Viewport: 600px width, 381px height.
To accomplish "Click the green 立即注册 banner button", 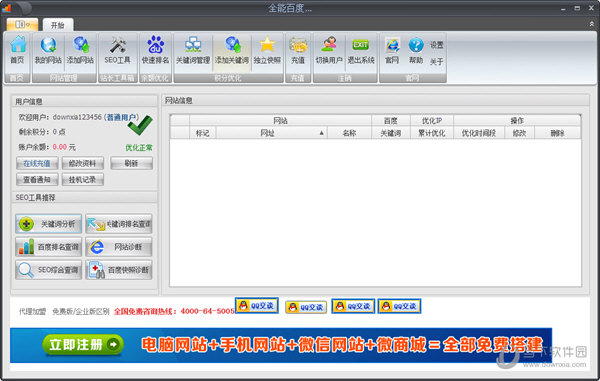I will tap(83, 345).
